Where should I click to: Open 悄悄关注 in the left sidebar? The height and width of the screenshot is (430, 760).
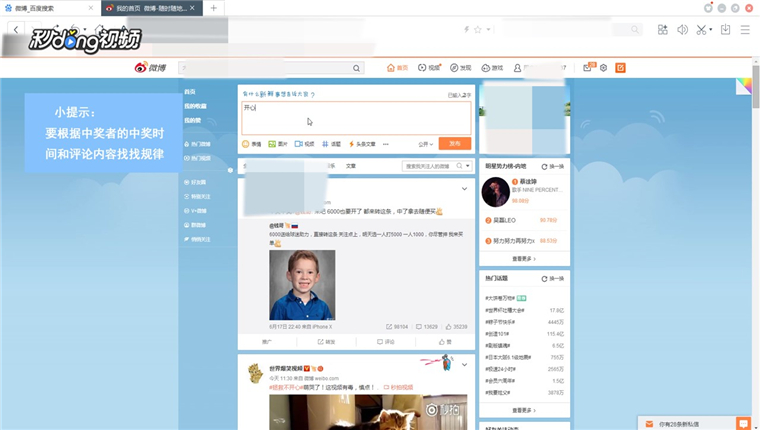(x=197, y=239)
